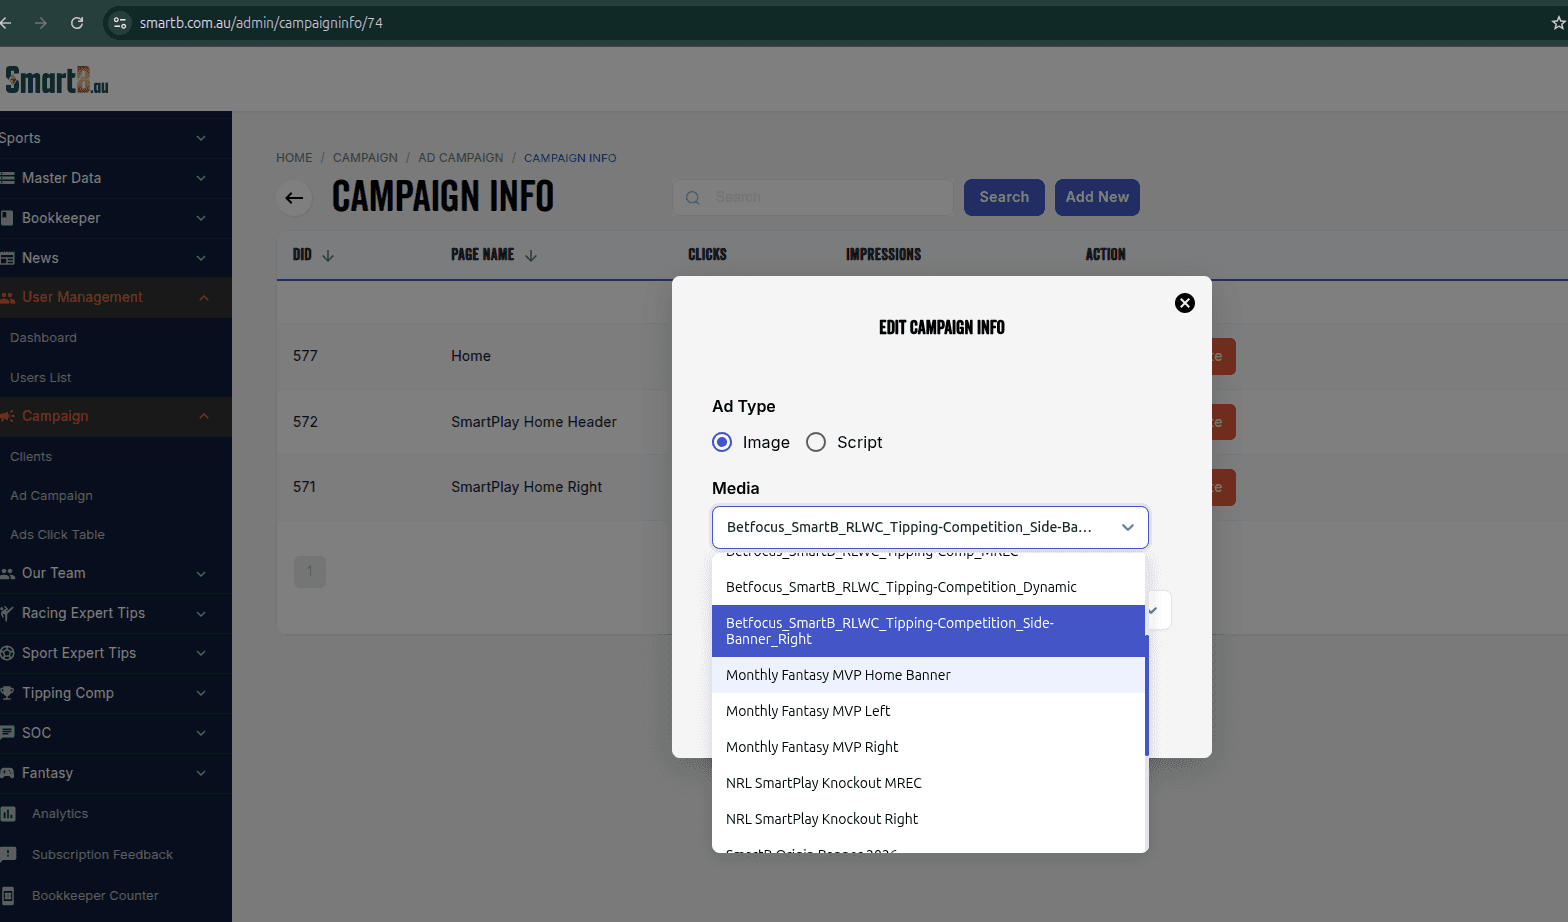Click the Sport Expert Tips ball icon

click(7, 653)
